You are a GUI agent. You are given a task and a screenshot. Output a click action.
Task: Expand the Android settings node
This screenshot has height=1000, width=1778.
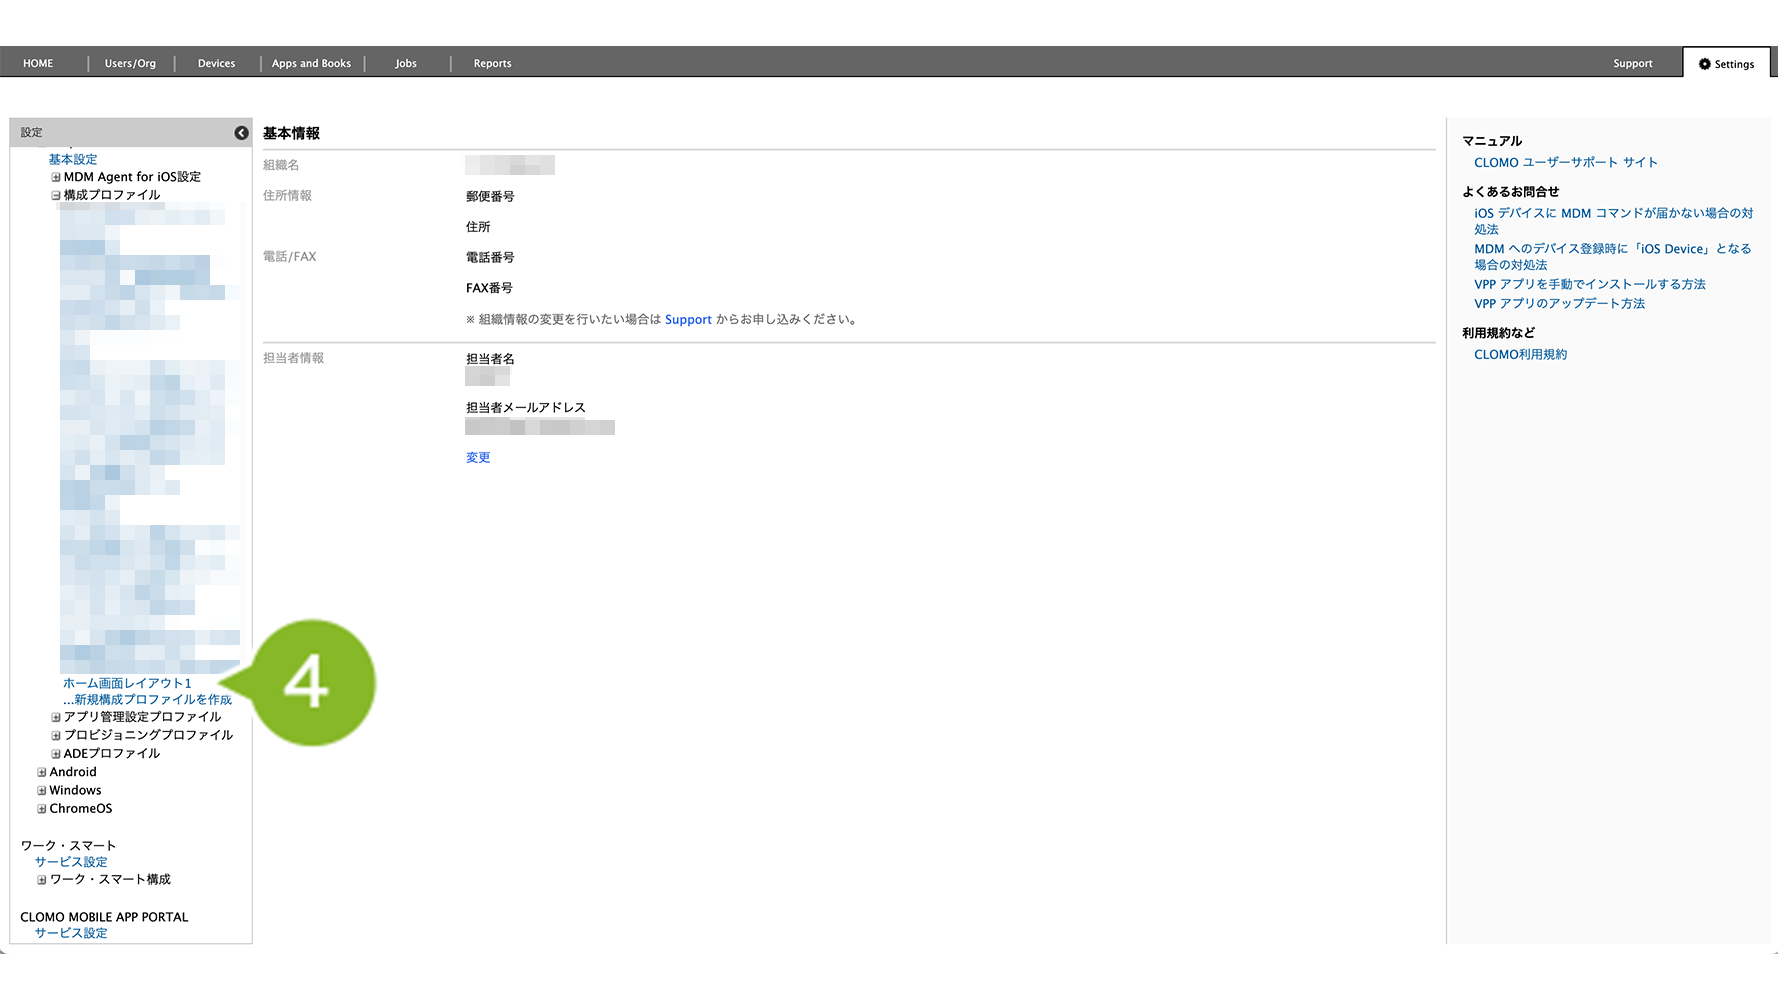point(42,772)
